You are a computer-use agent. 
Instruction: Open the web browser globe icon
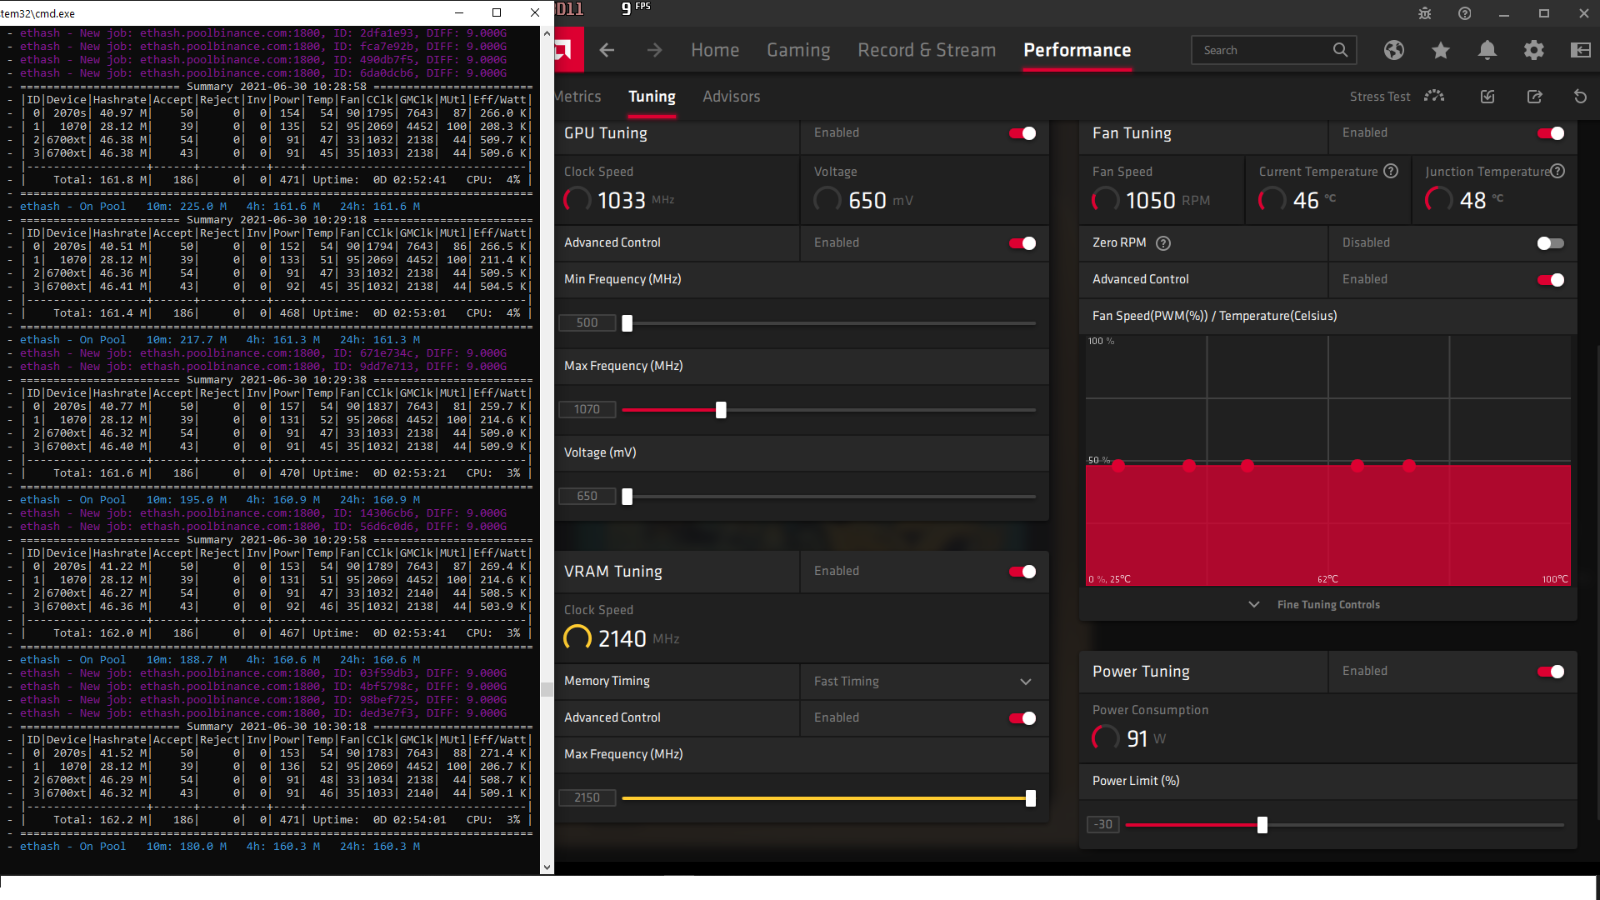coord(1394,50)
